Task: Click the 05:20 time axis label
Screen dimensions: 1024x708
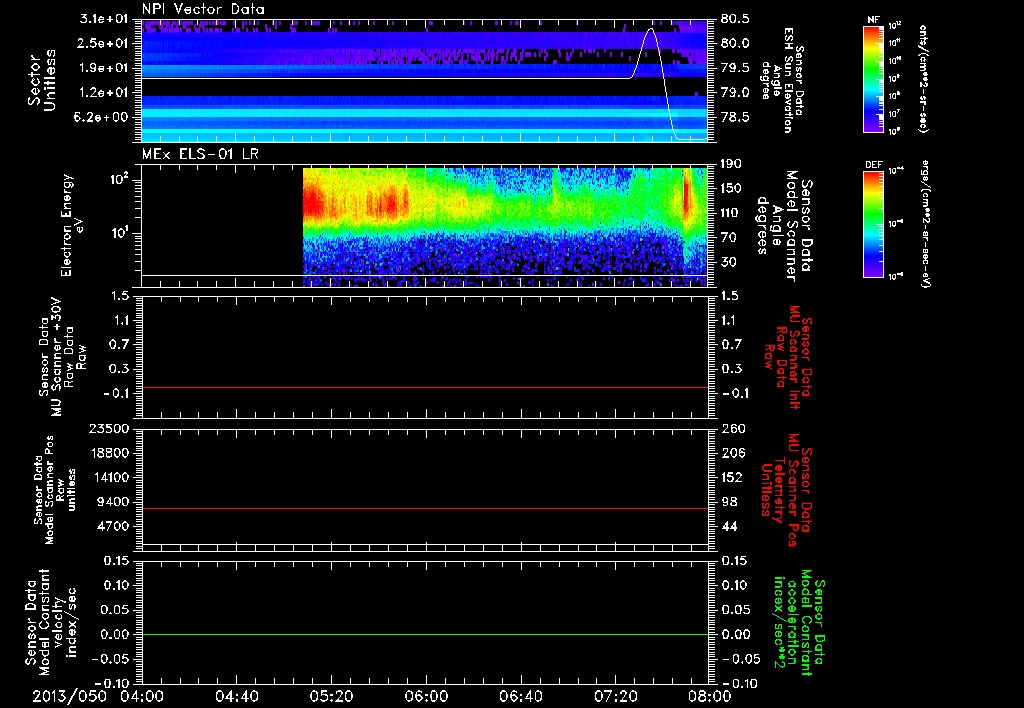Action: (331, 696)
